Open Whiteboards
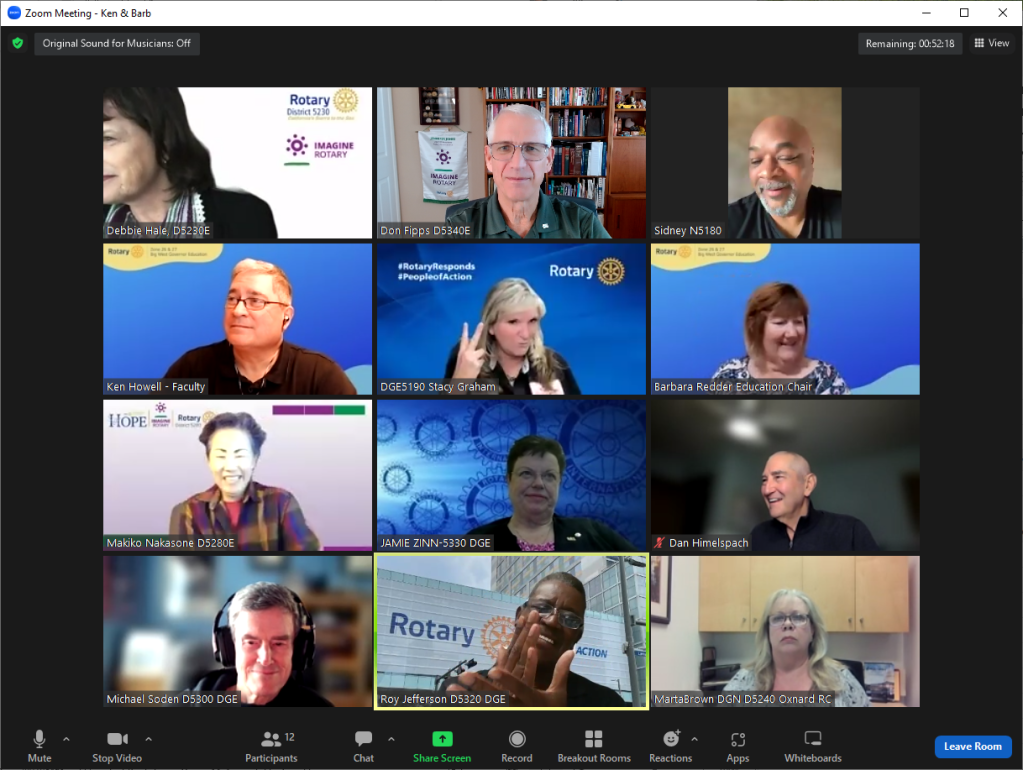 coord(812,745)
